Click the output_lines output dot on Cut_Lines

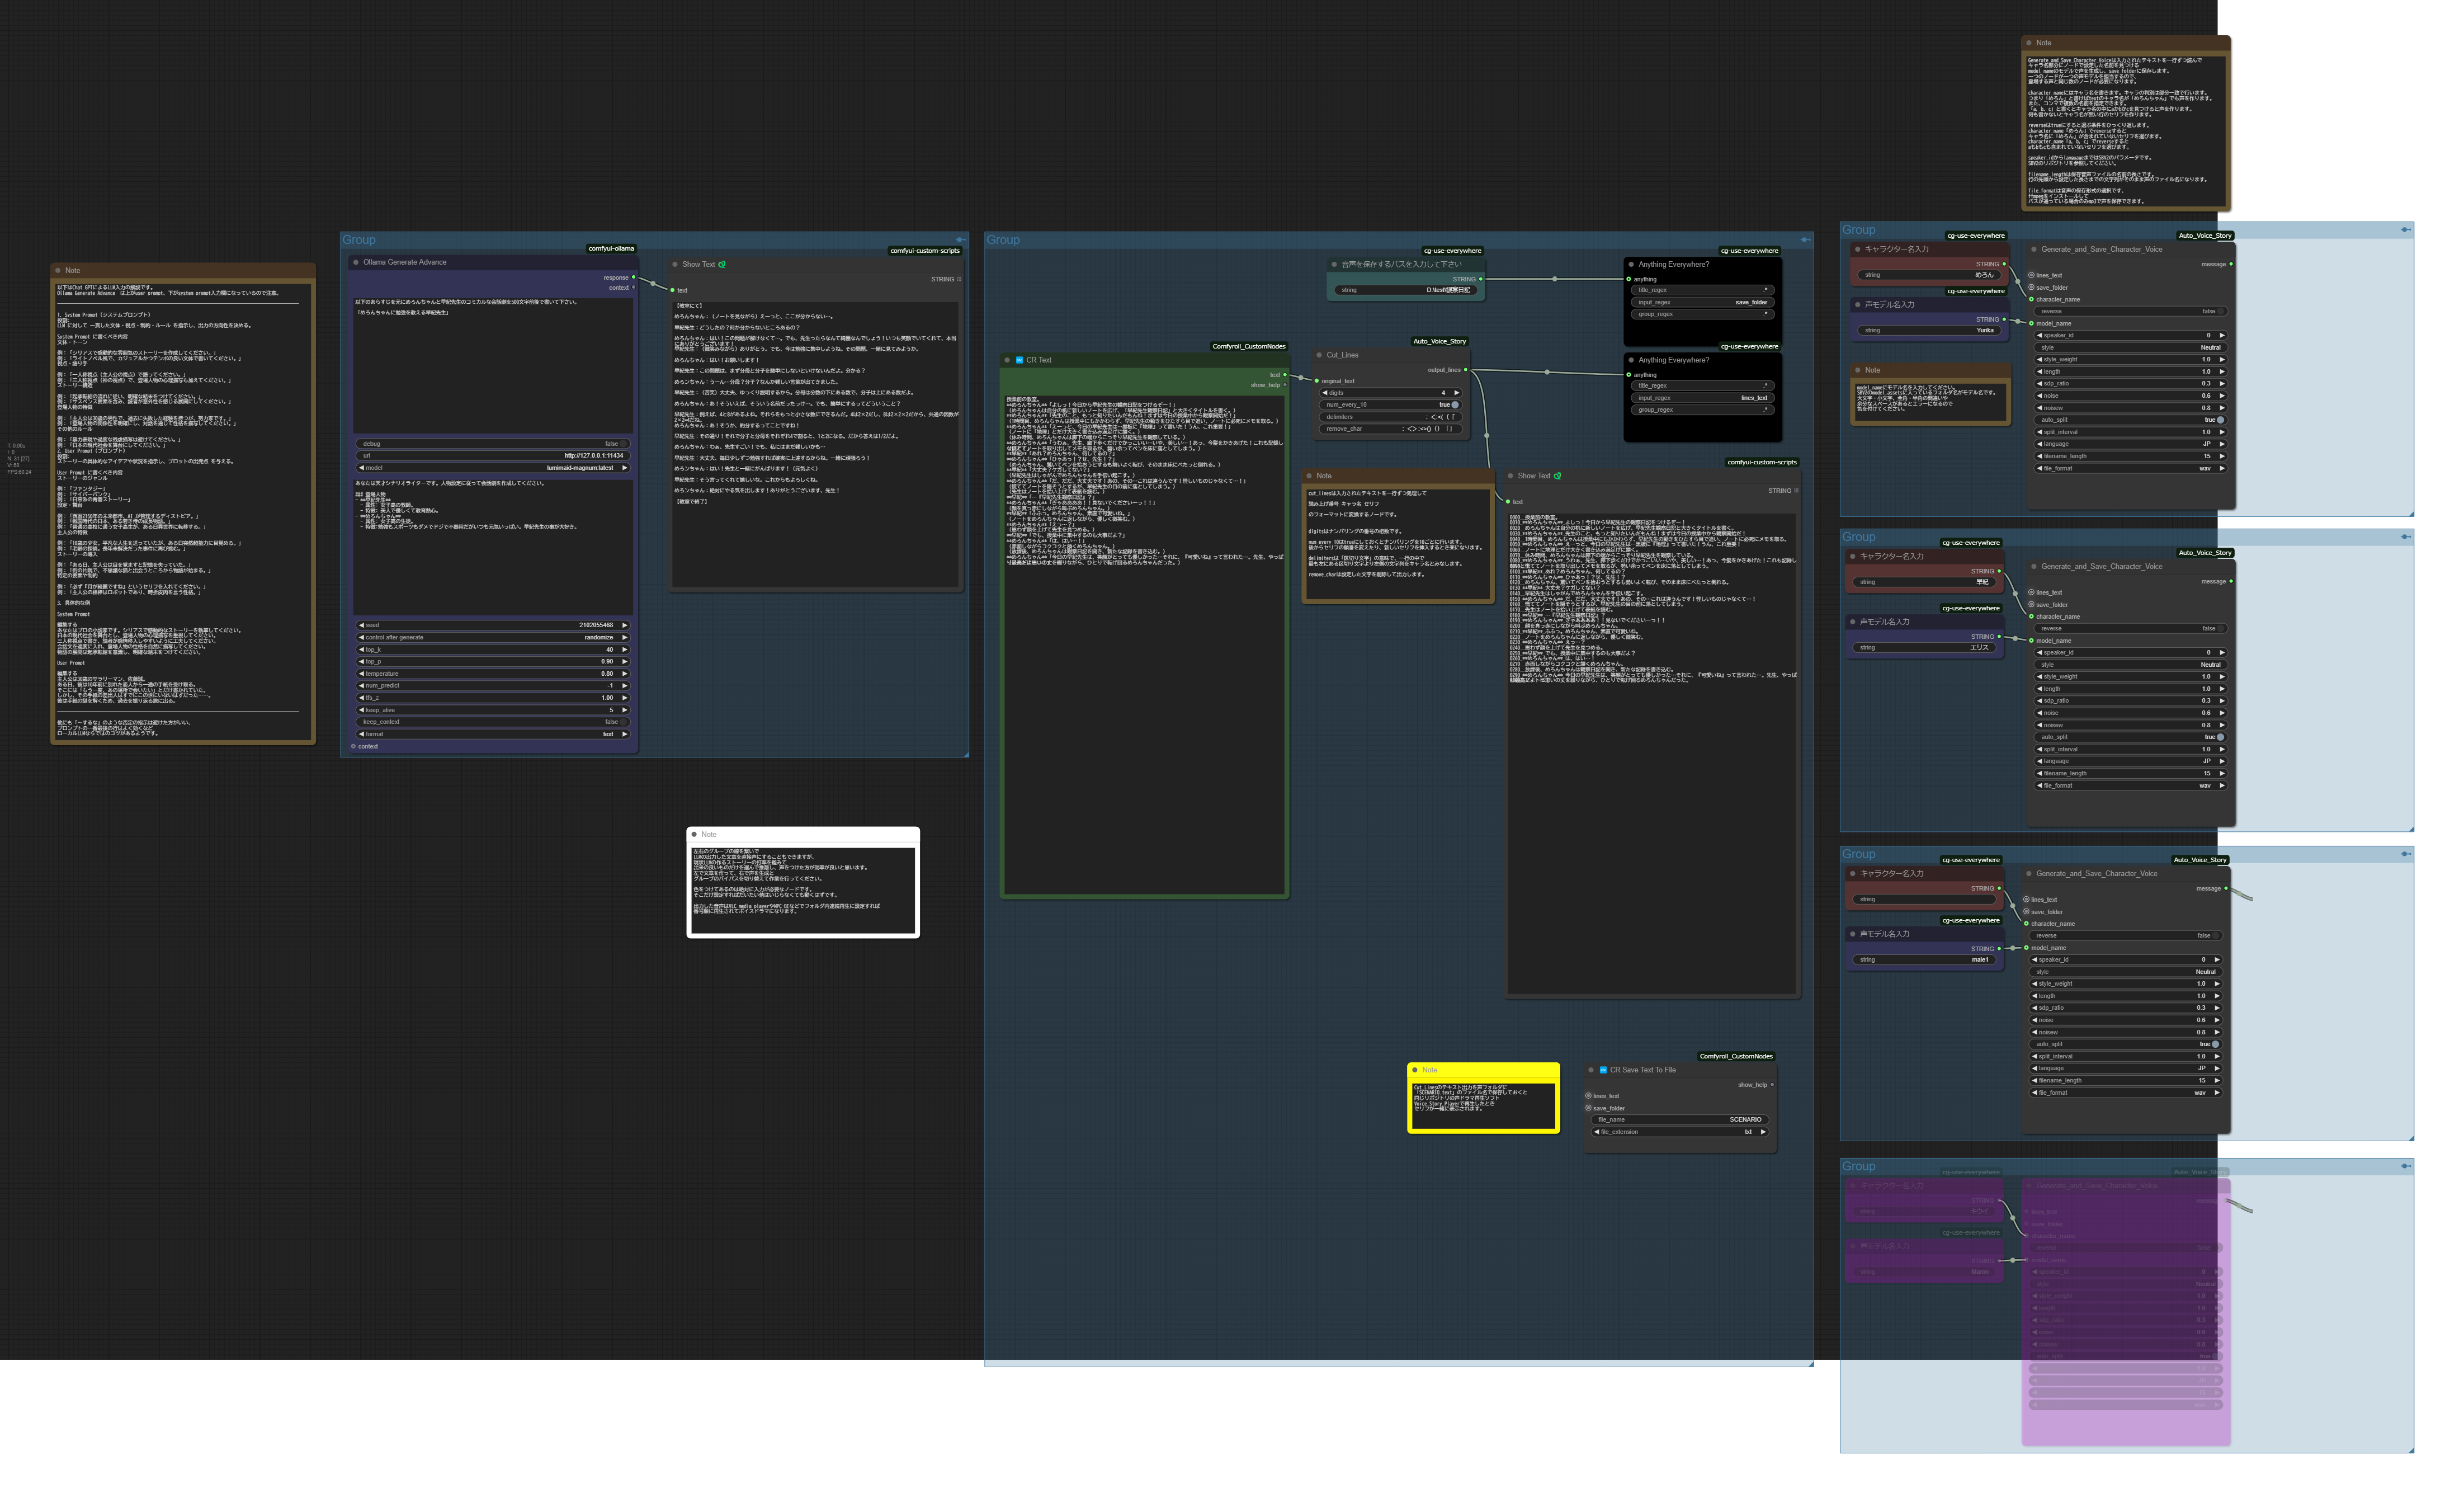pos(1466,370)
